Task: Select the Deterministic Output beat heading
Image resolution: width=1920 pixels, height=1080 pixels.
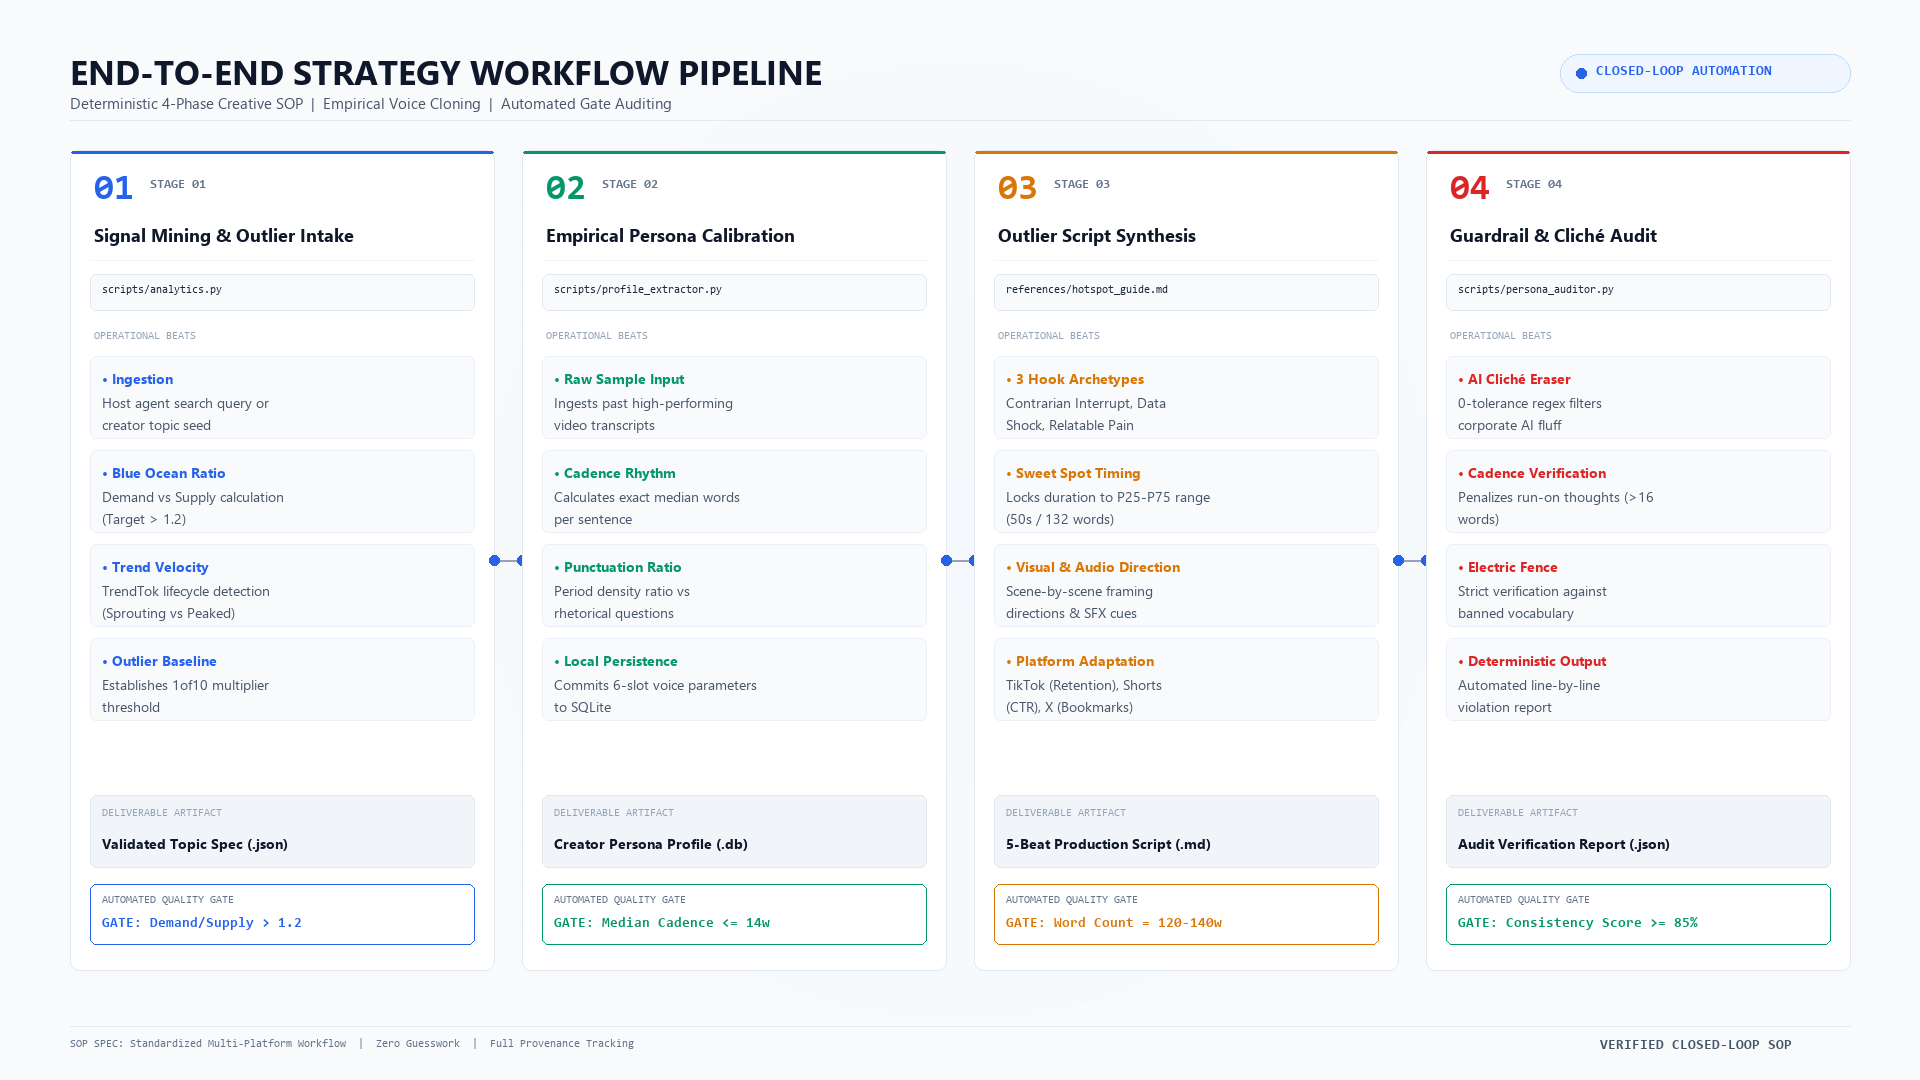Action: (x=1532, y=661)
